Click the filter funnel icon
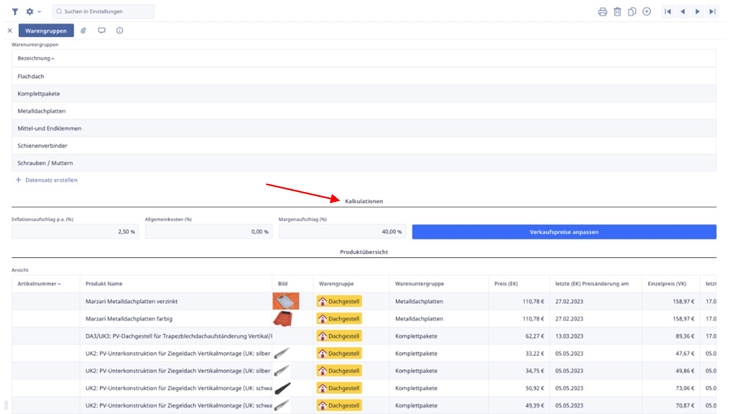The height and width of the screenshot is (414, 729). 15,12
